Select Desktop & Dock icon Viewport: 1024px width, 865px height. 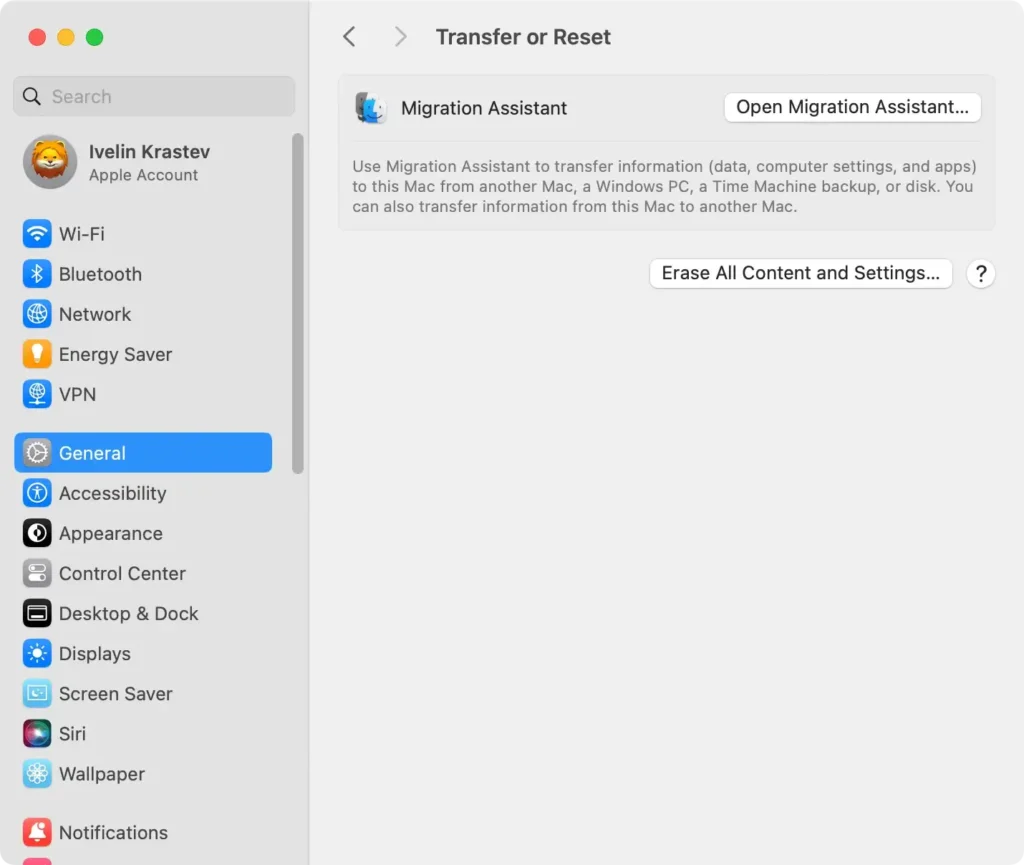(x=37, y=614)
